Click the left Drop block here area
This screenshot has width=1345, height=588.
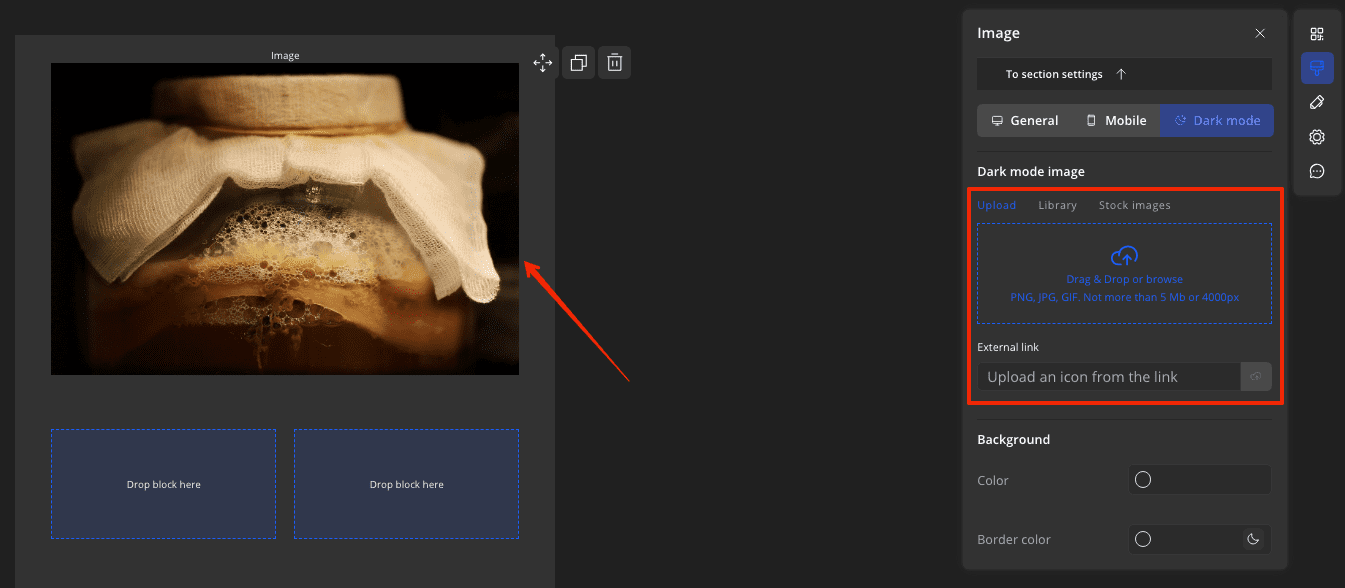pos(163,484)
